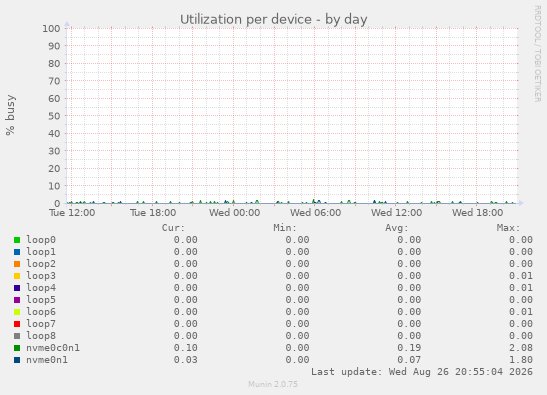Select the nvme0c0n1 legend label
547x395 pixels.
53,348
